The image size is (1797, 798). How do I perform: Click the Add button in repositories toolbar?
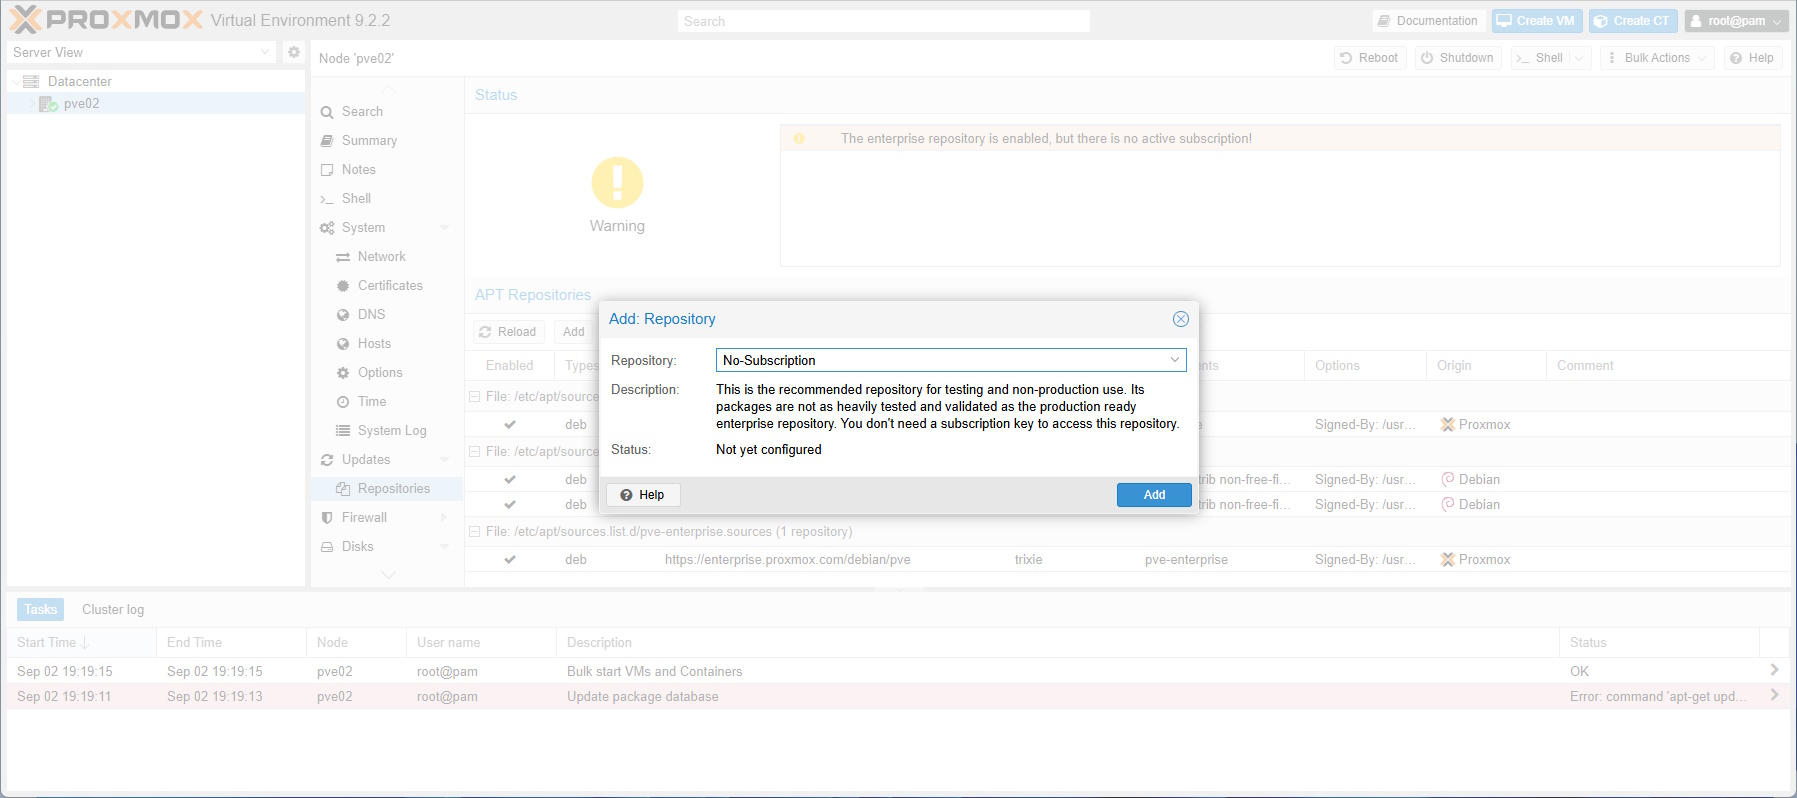(573, 332)
